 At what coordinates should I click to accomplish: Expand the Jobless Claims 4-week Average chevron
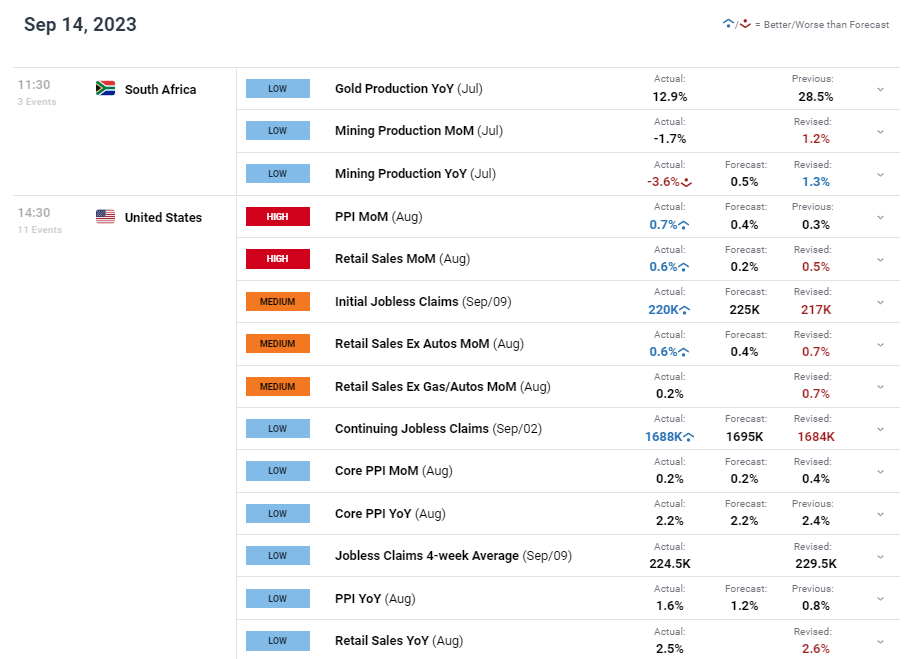[880, 556]
